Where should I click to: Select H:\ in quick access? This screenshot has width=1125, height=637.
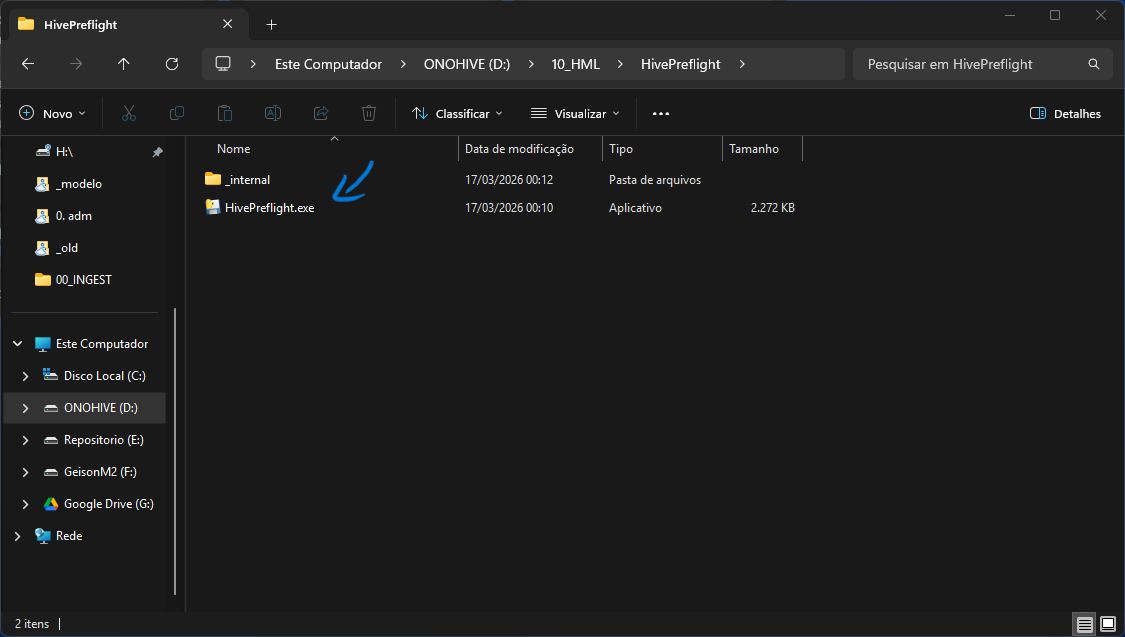tap(65, 152)
